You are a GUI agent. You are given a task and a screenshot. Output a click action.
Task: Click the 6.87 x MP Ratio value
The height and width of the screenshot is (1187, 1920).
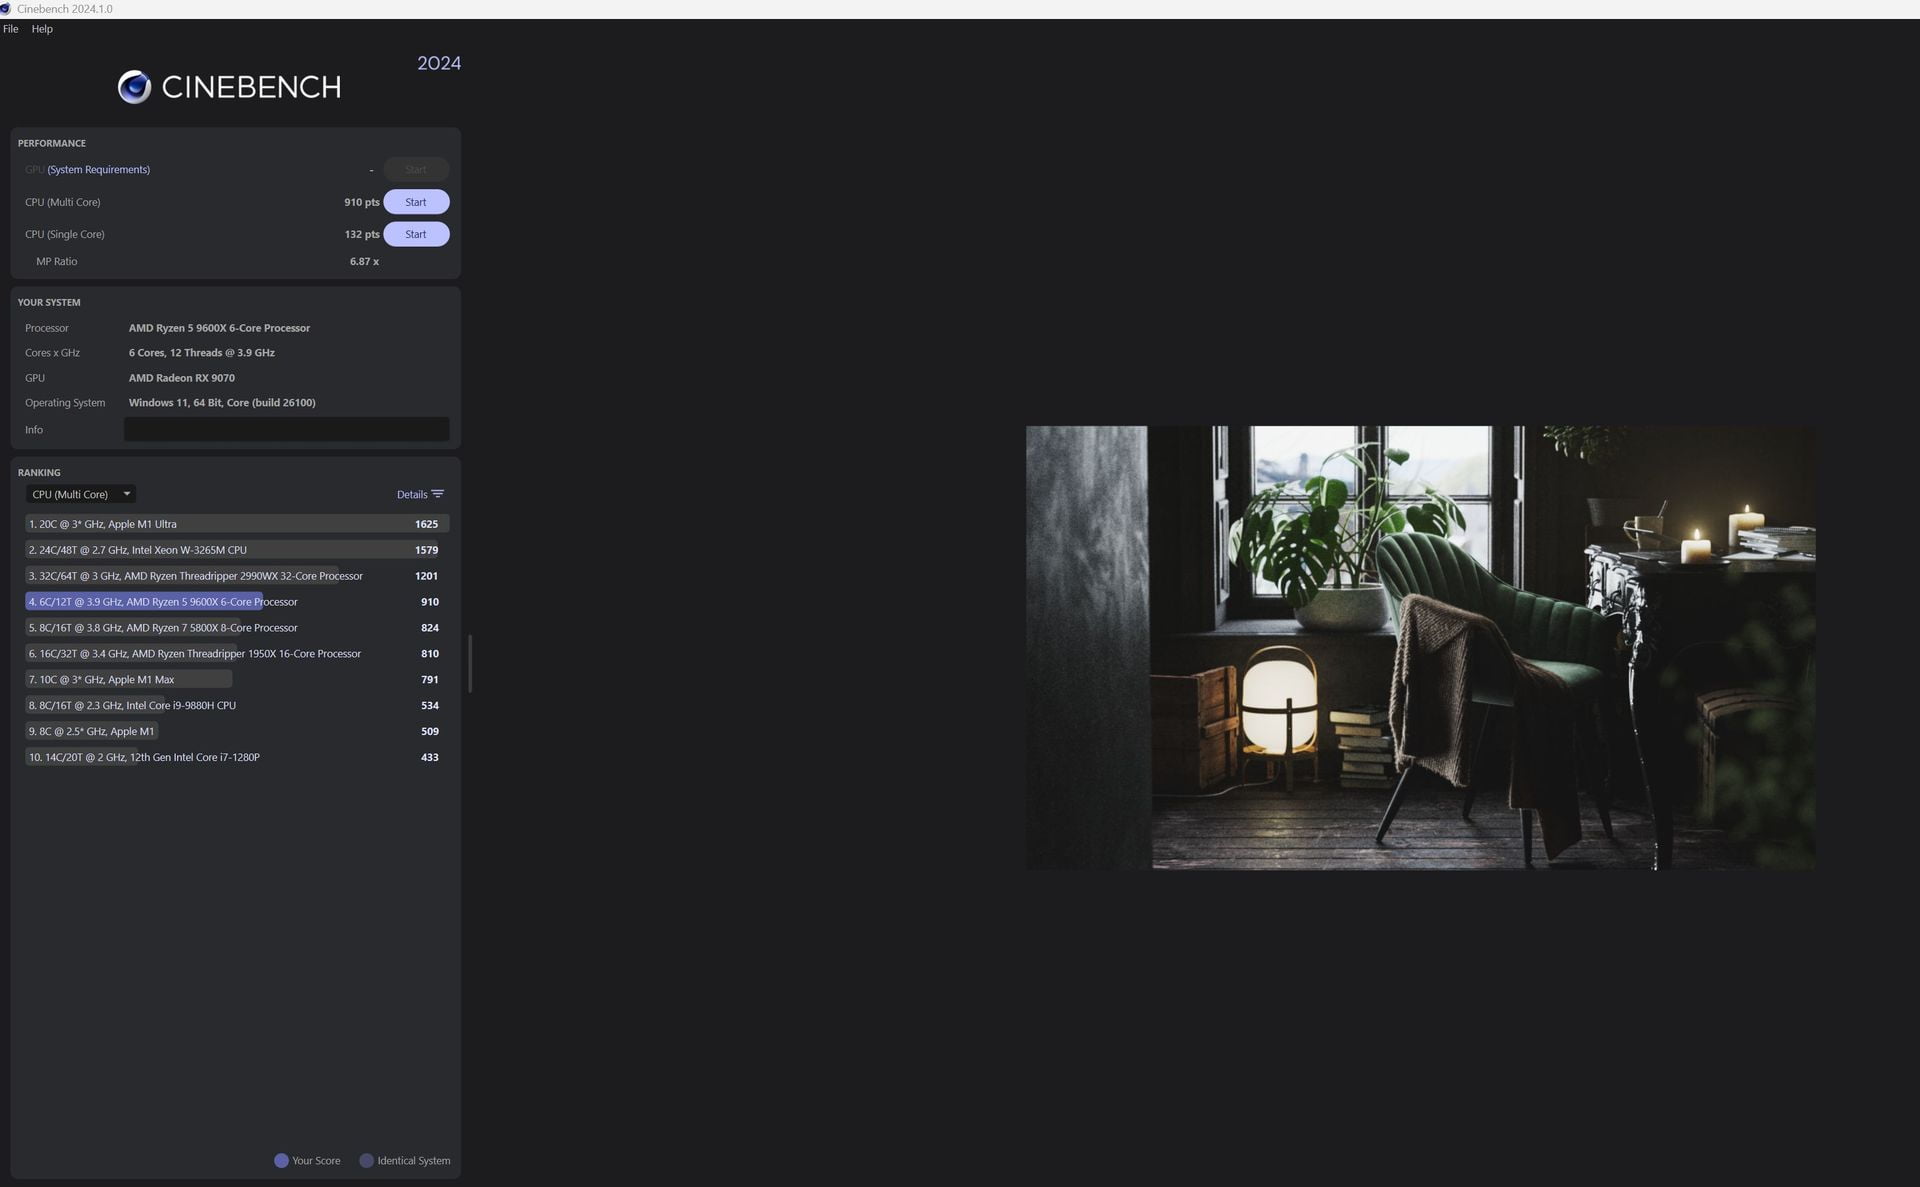364,262
